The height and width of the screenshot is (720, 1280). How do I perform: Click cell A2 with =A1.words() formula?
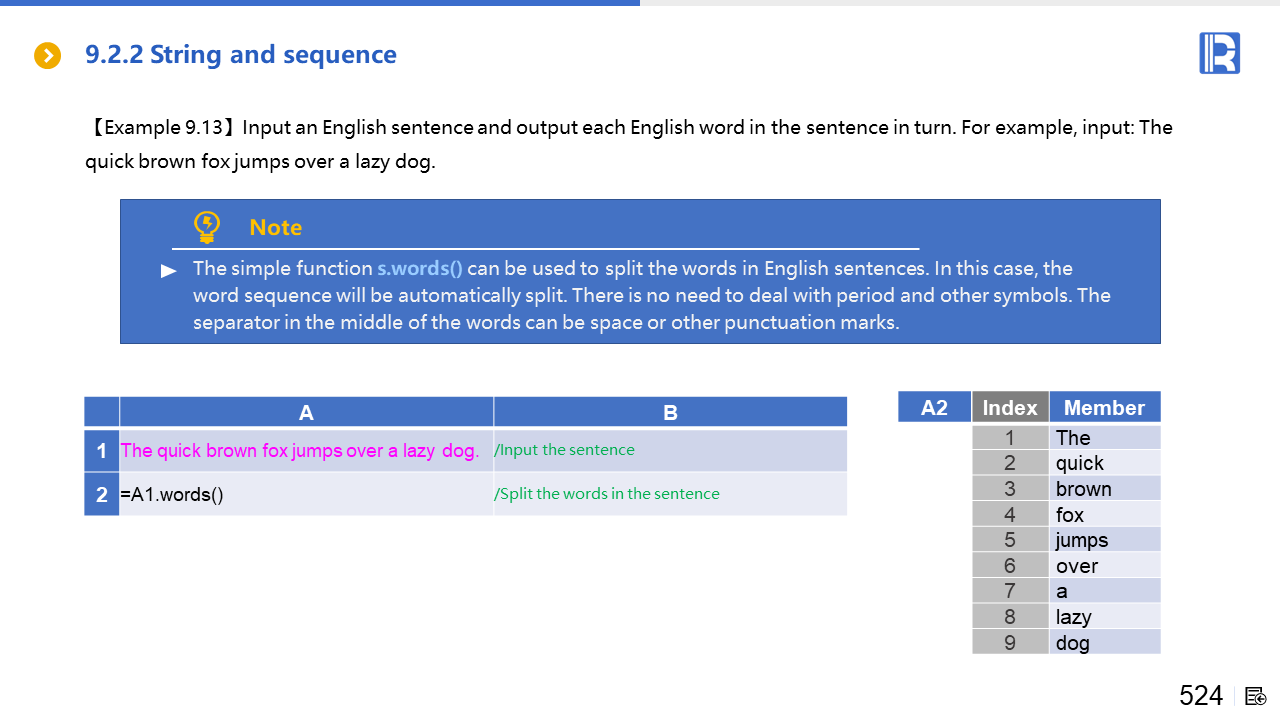tap(300, 494)
